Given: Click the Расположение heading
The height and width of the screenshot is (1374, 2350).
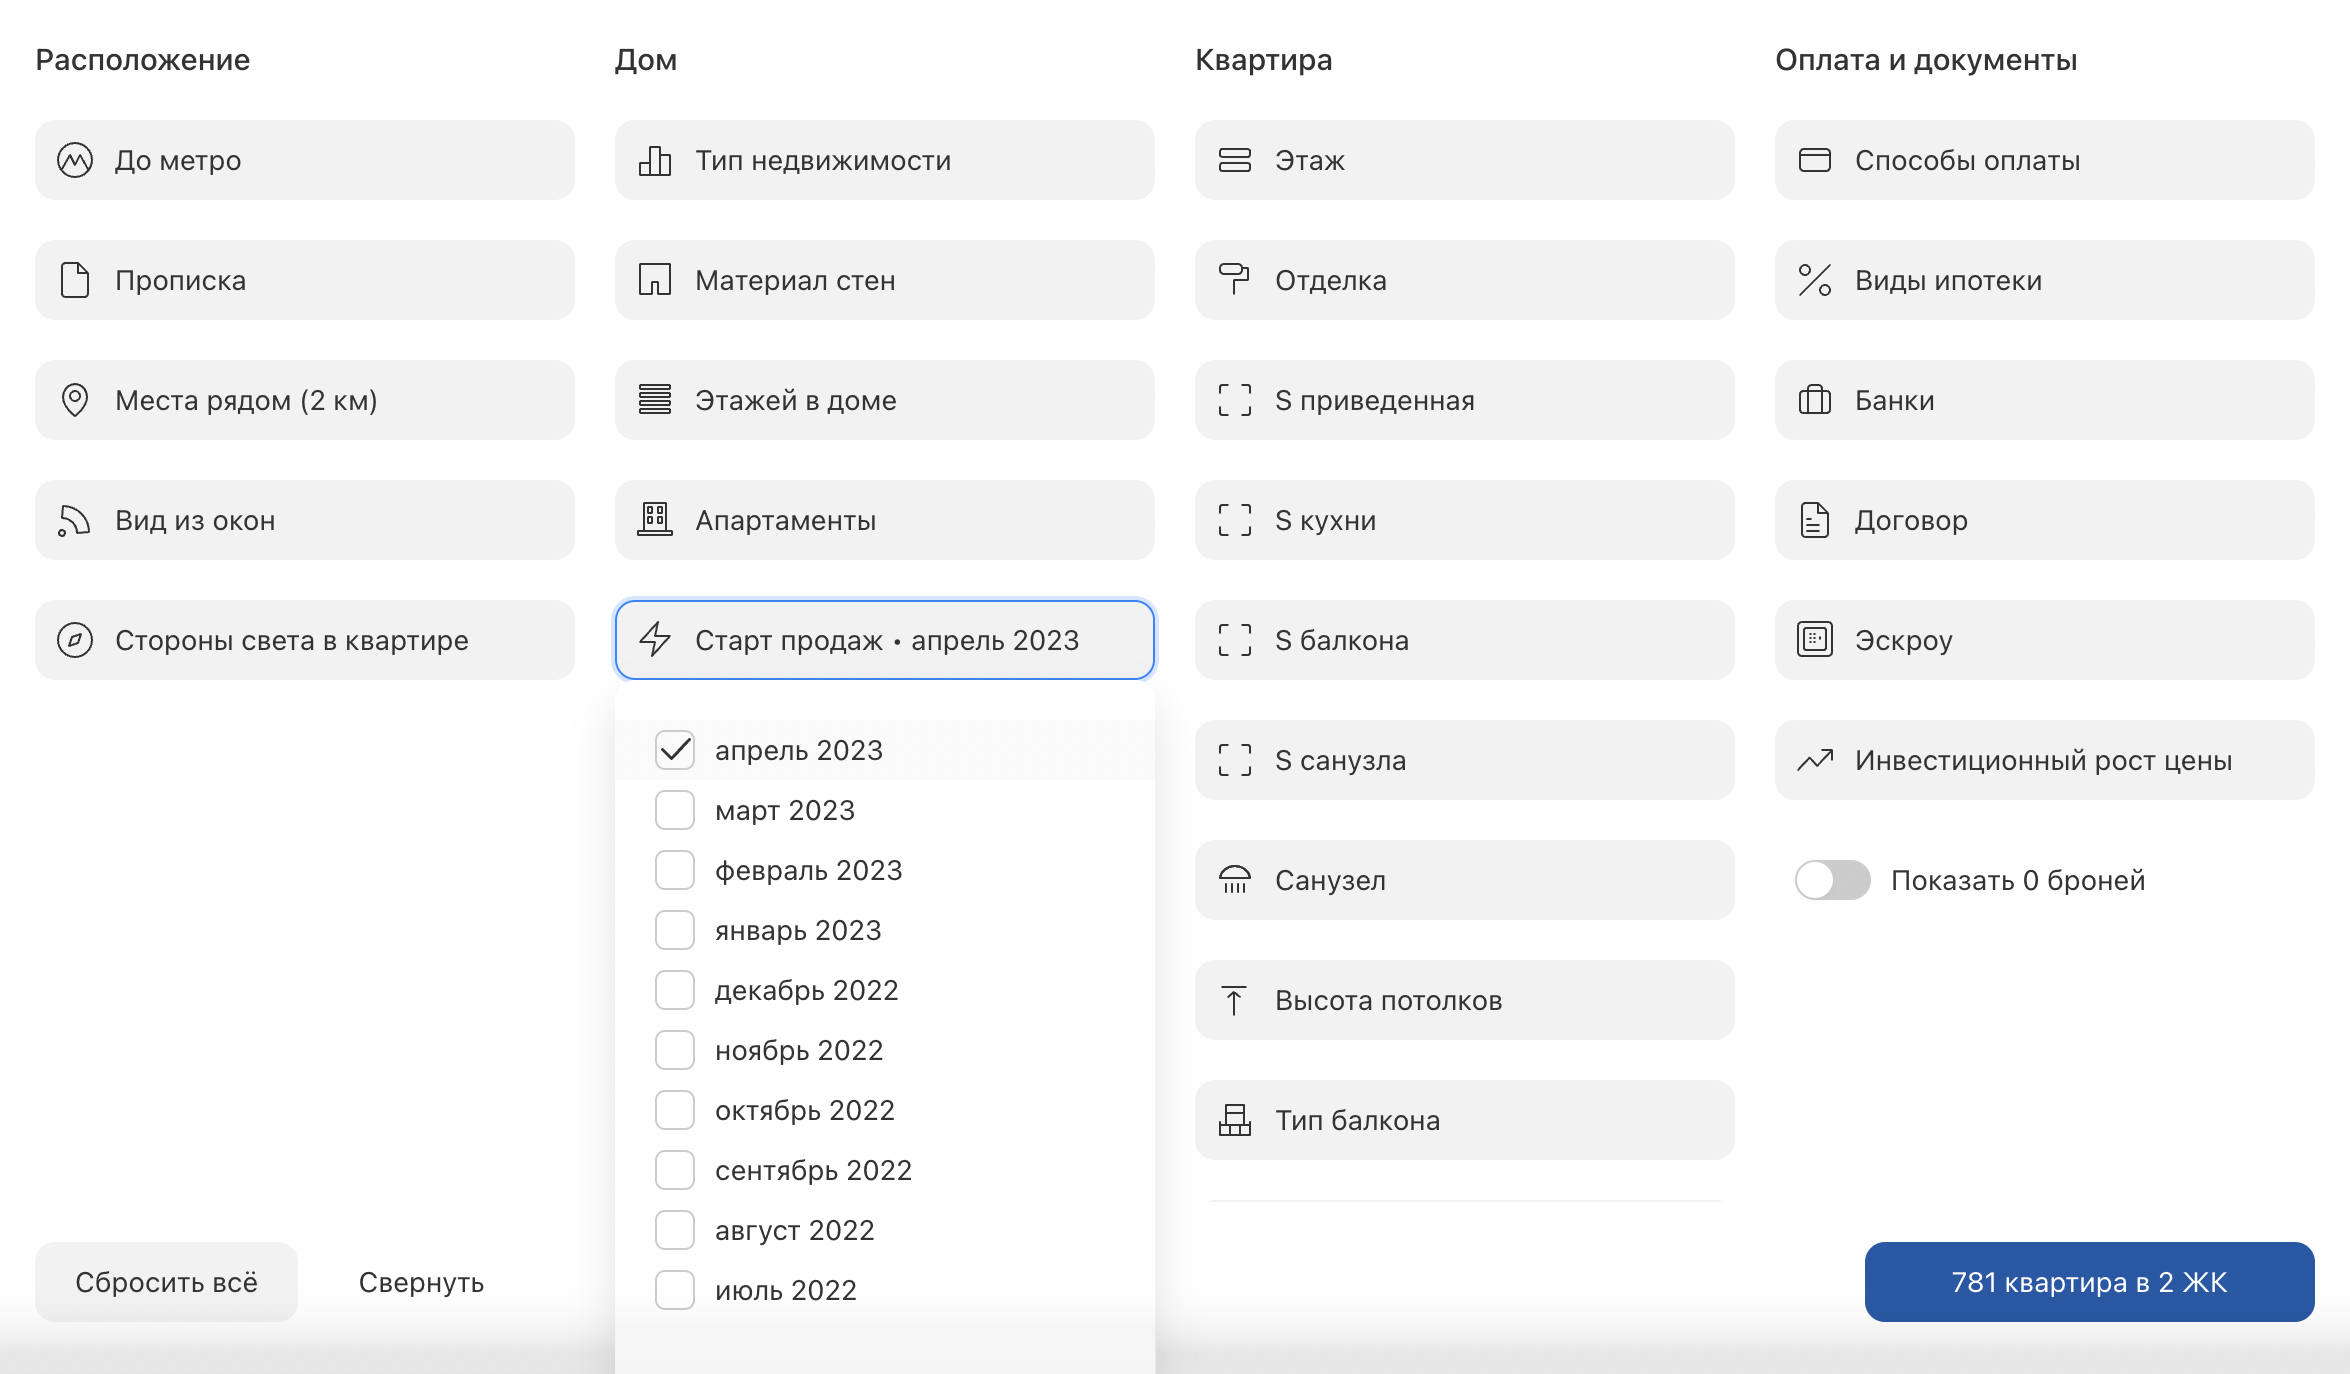Looking at the screenshot, I should point(143,60).
